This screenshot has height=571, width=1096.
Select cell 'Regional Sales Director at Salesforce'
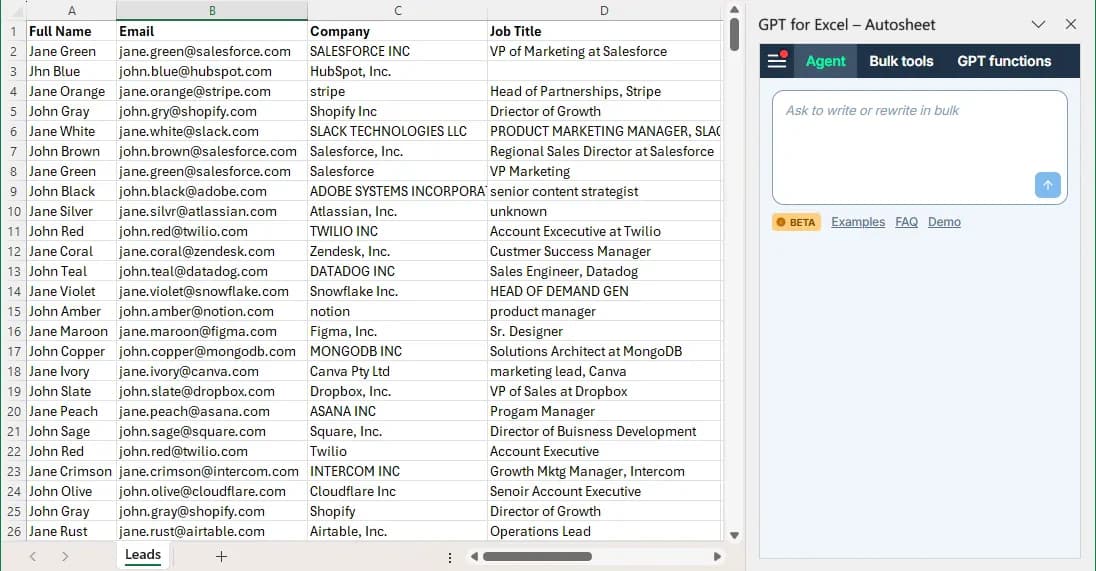(x=604, y=152)
